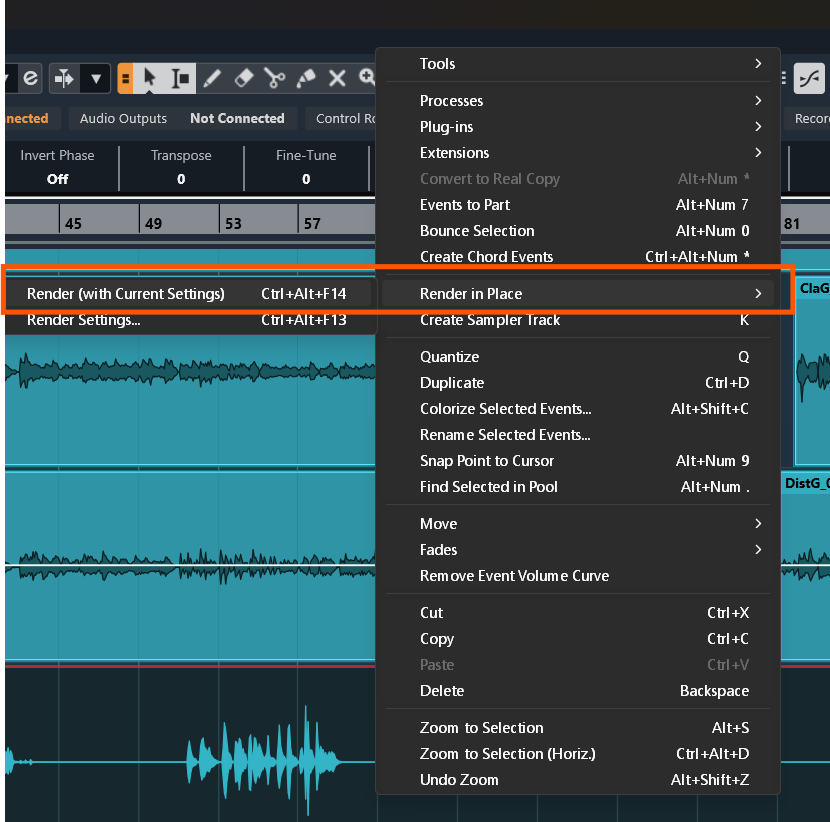Viewport: 830px width, 822px height.
Task: Select the Glue tool
Action: [x=306, y=78]
